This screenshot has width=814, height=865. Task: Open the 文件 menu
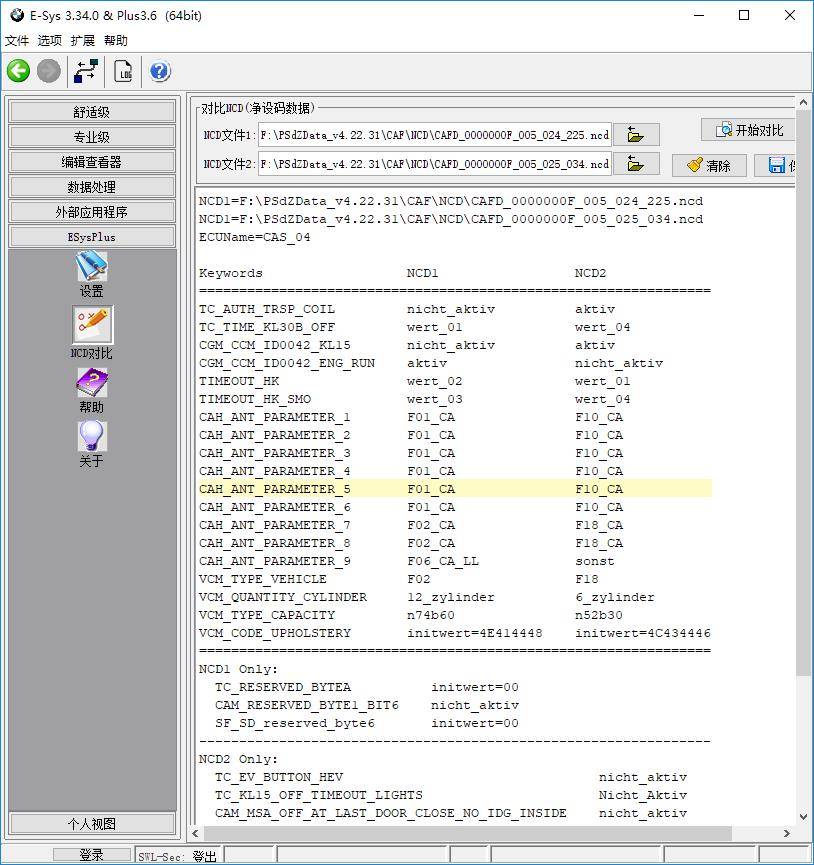coord(16,41)
